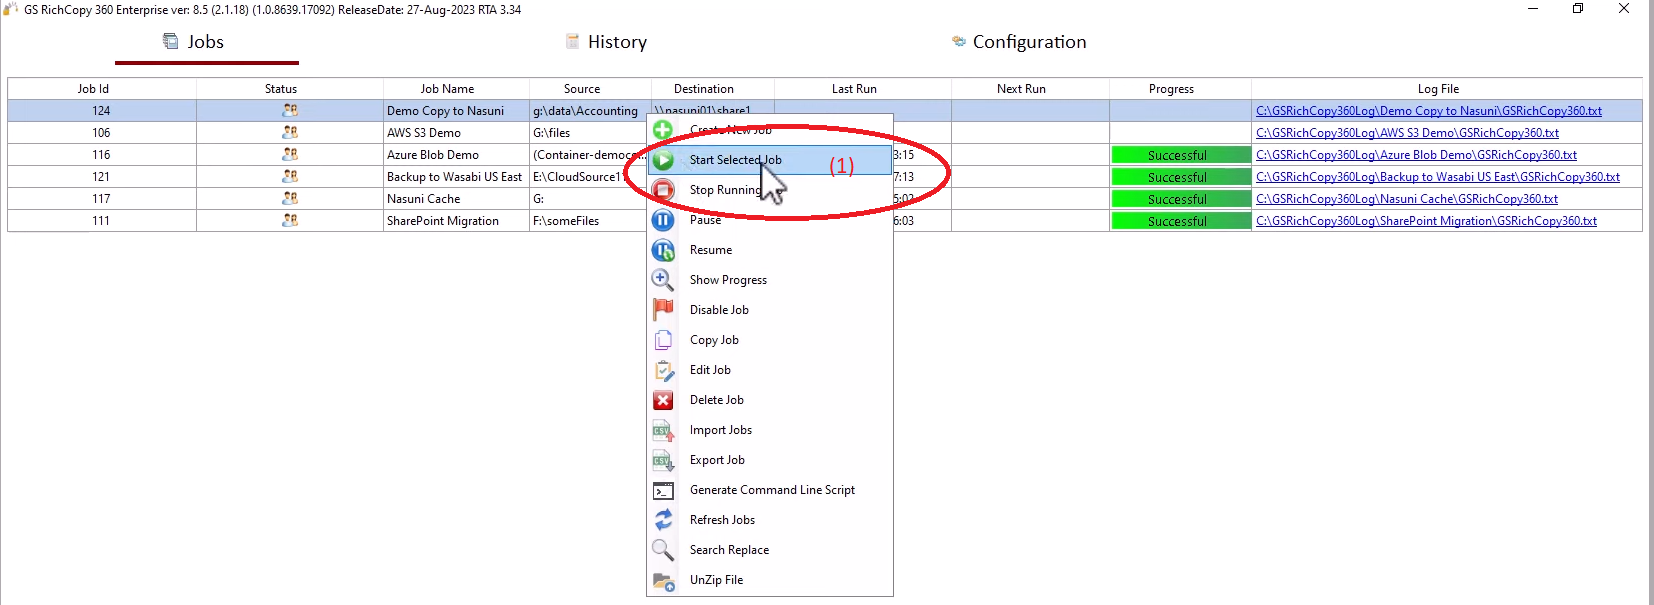Click the red Delete Job icon
Image resolution: width=1654 pixels, height=605 pixels.
[663, 400]
